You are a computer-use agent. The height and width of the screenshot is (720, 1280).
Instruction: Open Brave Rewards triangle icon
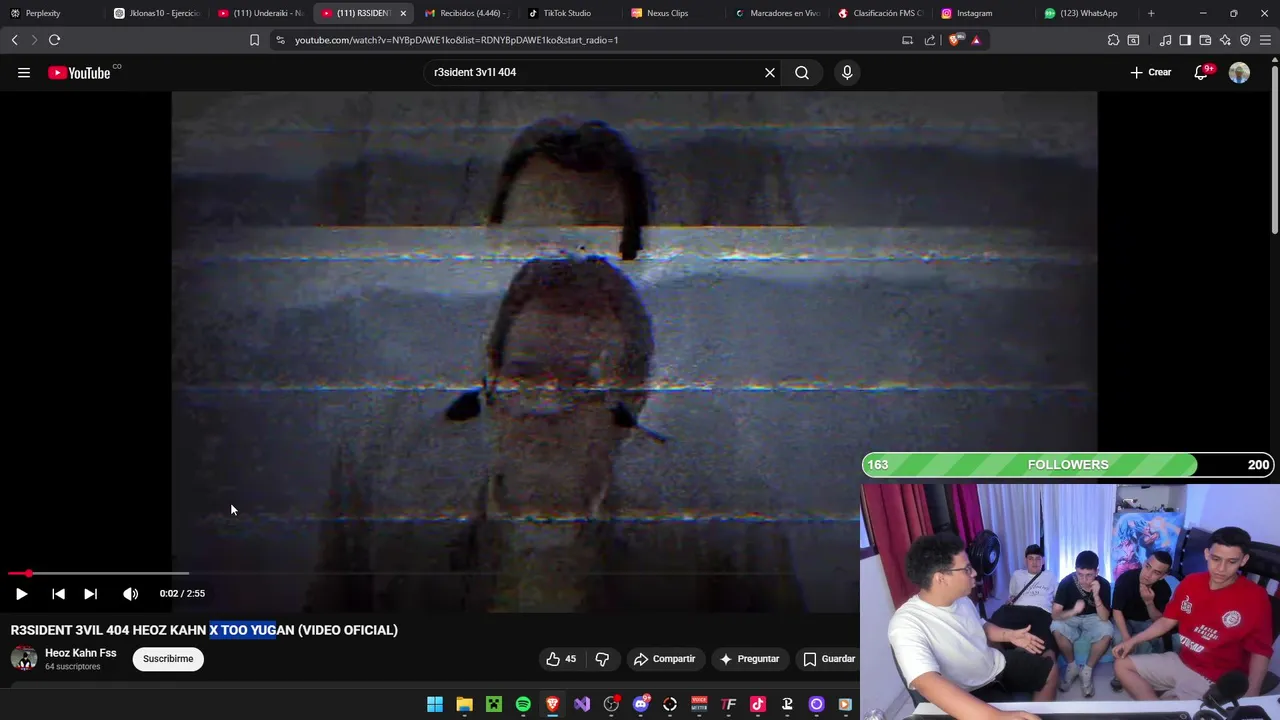(x=976, y=40)
